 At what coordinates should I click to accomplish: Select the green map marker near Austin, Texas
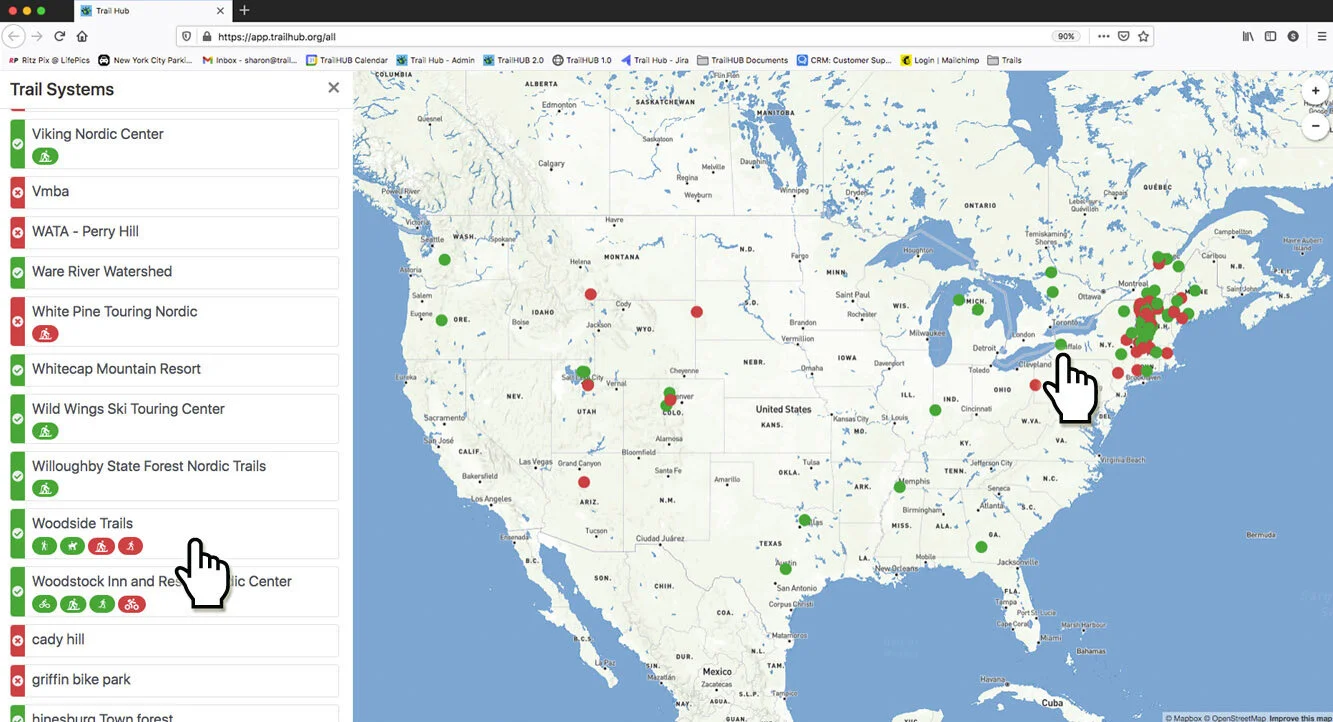coord(786,568)
